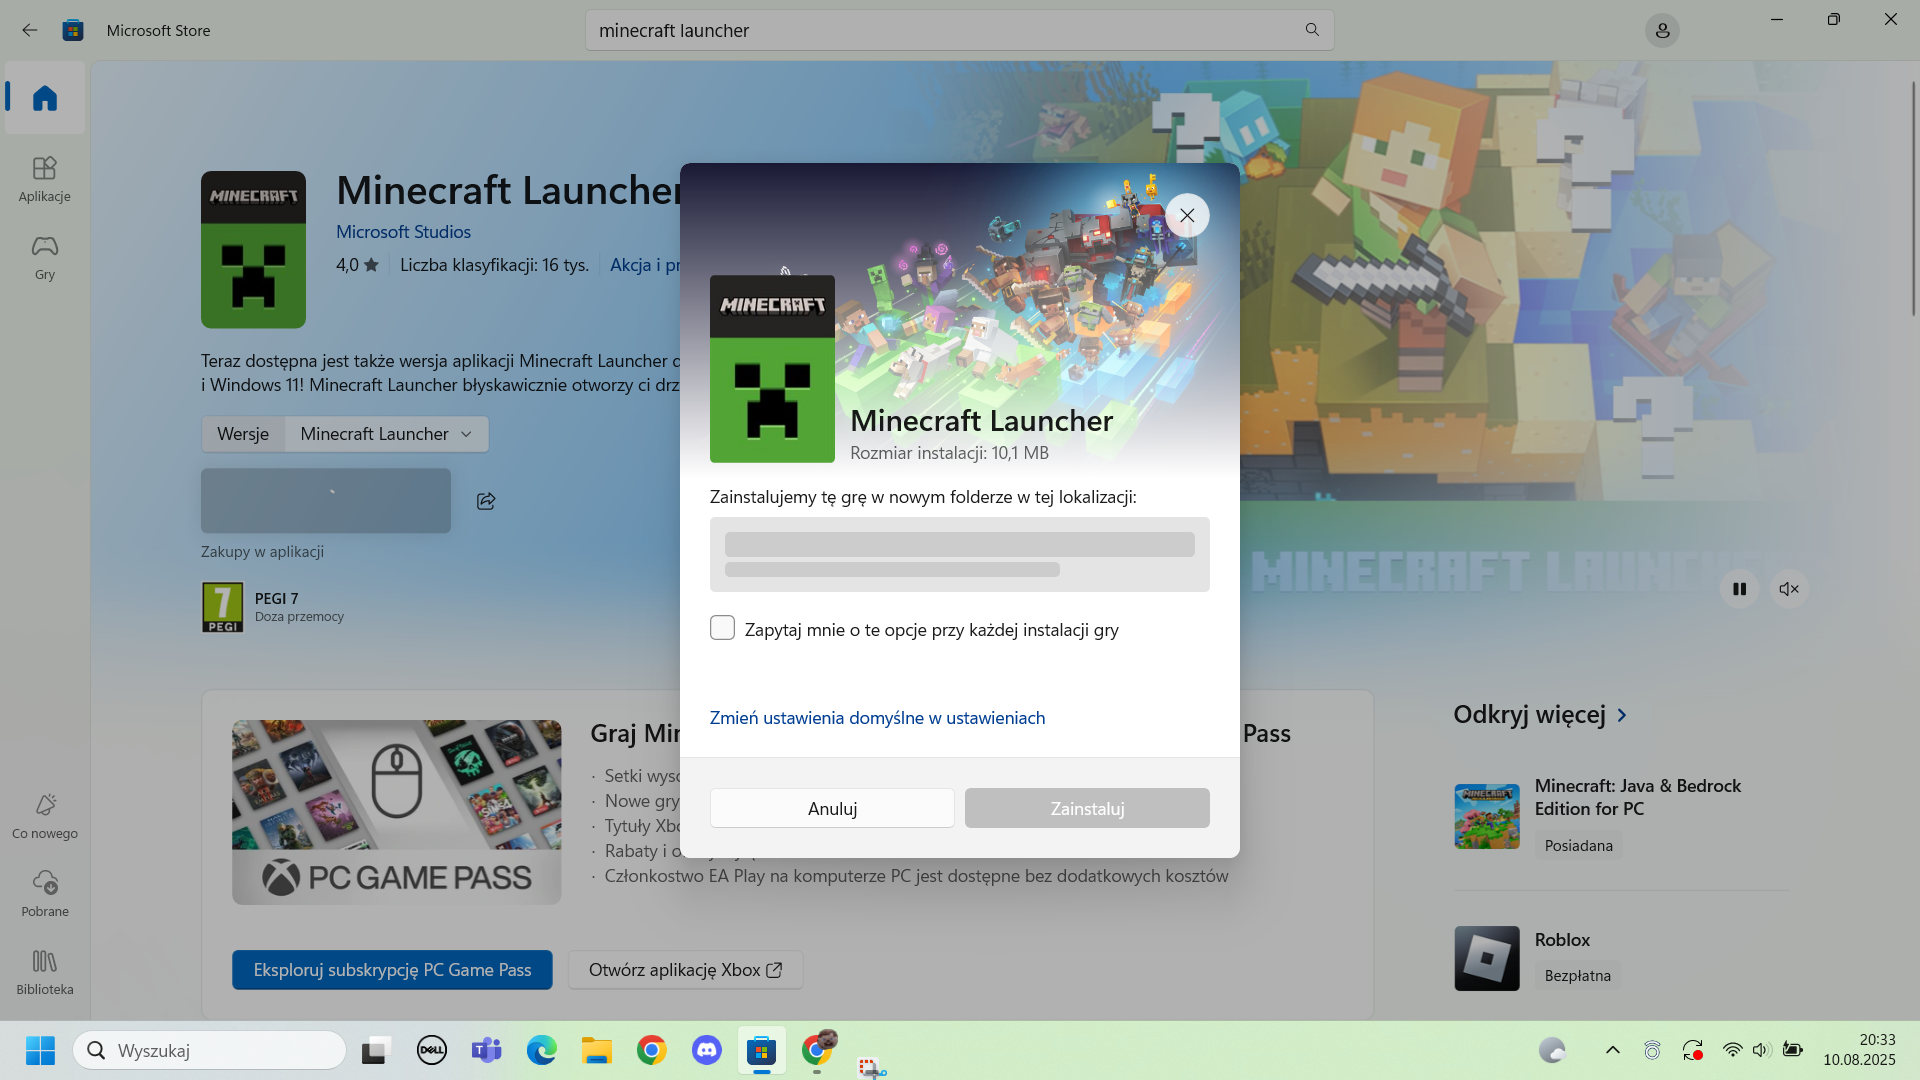Open the Home tab in sidebar
Image resolution: width=1920 pixels, height=1080 pixels.
45,98
